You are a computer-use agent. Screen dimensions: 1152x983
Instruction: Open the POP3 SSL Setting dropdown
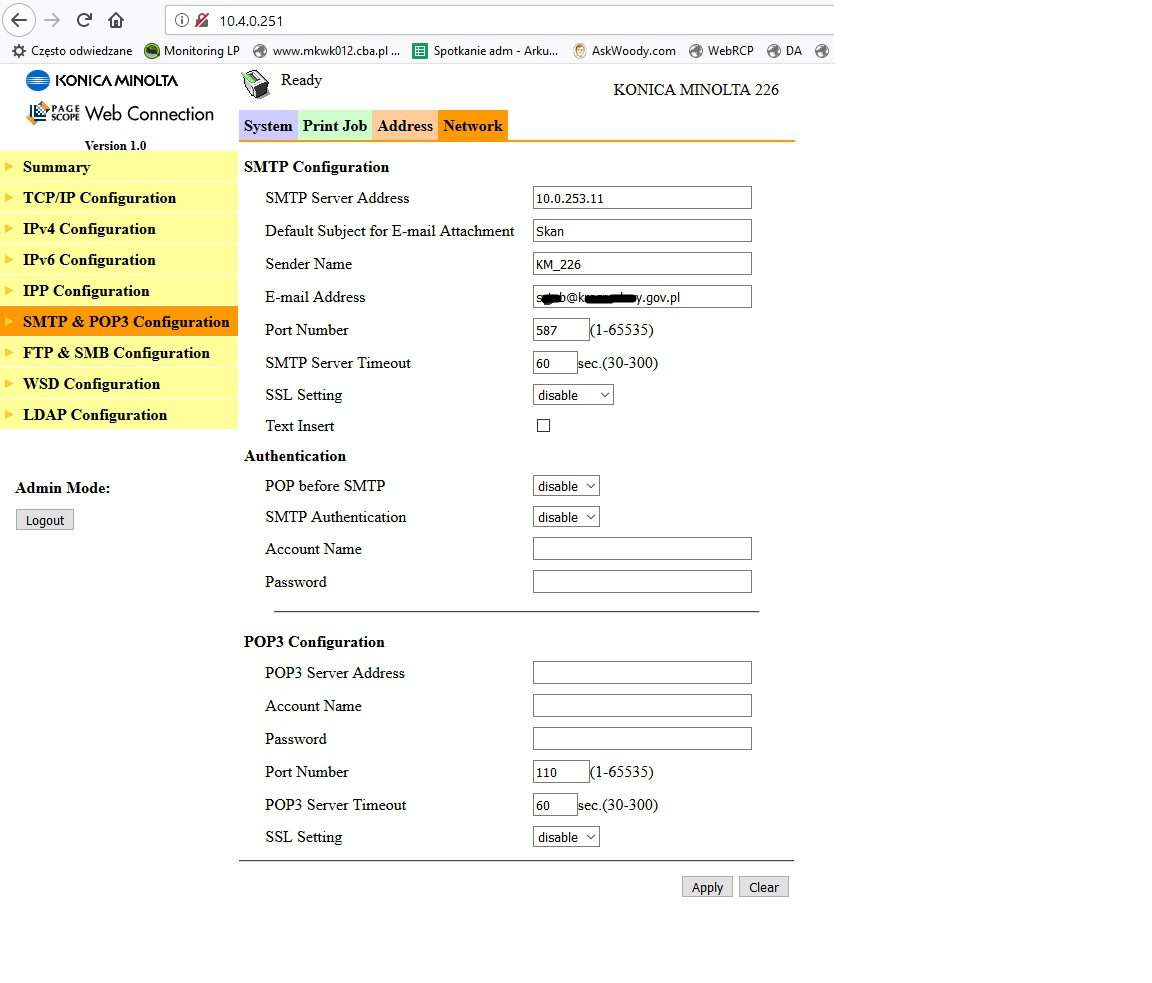click(566, 837)
